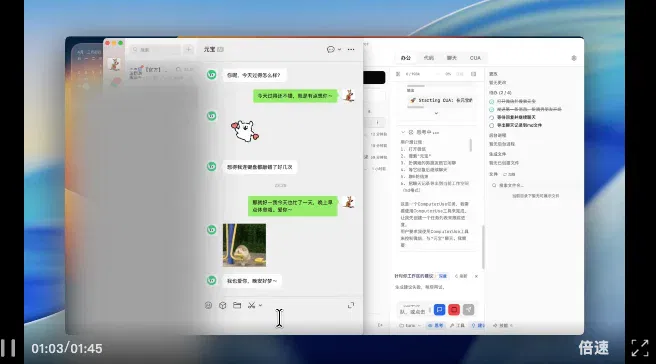Open the official account chat row in list
656x364 pixels.
pos(161,72)
